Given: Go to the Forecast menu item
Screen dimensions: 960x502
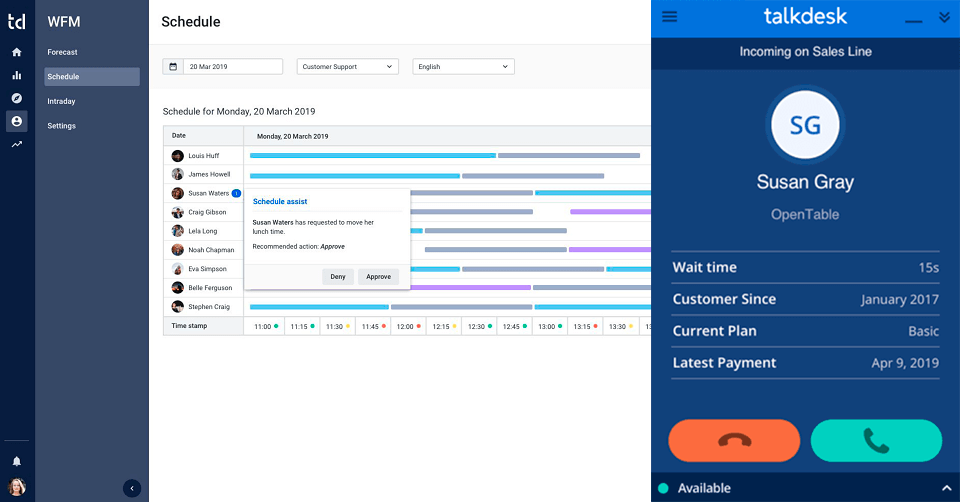Looking at the screenshot, I should coord(62,52).
